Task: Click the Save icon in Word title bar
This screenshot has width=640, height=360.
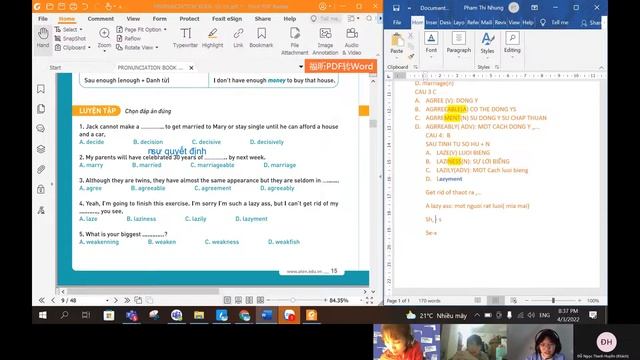Action: 396,7
